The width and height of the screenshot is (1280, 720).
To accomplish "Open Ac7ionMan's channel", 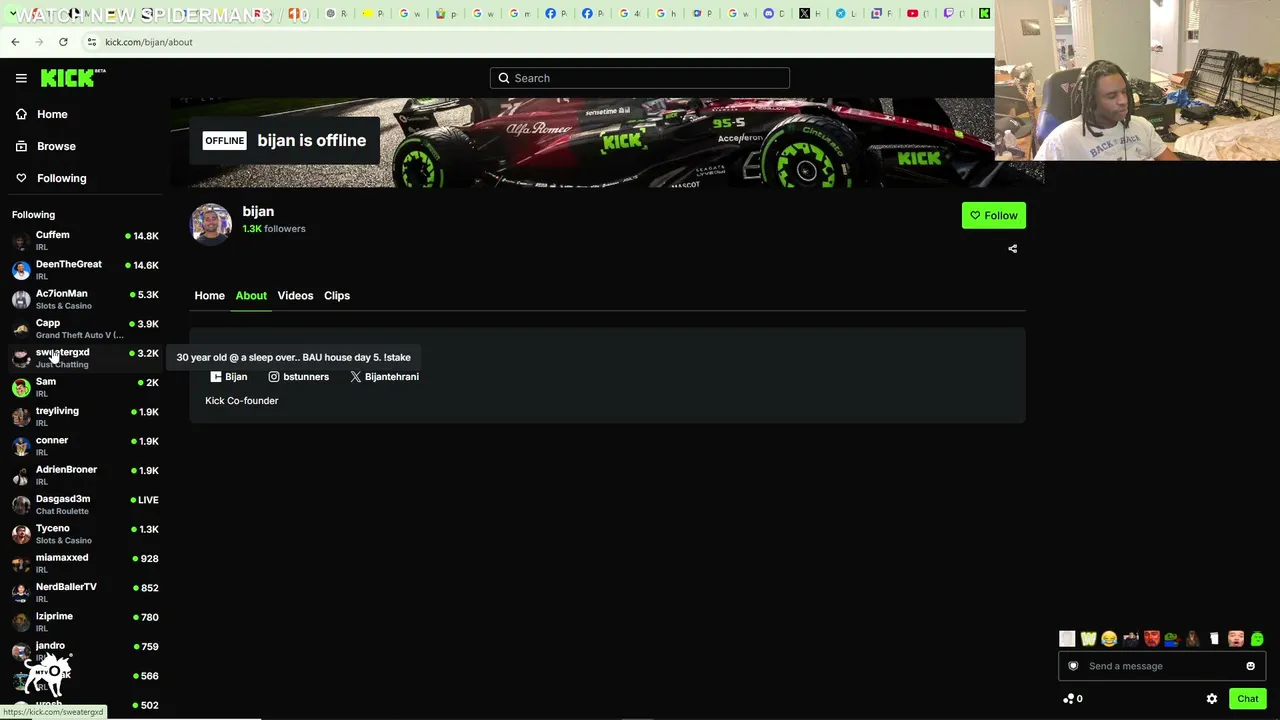I will [x=85, y=299].
